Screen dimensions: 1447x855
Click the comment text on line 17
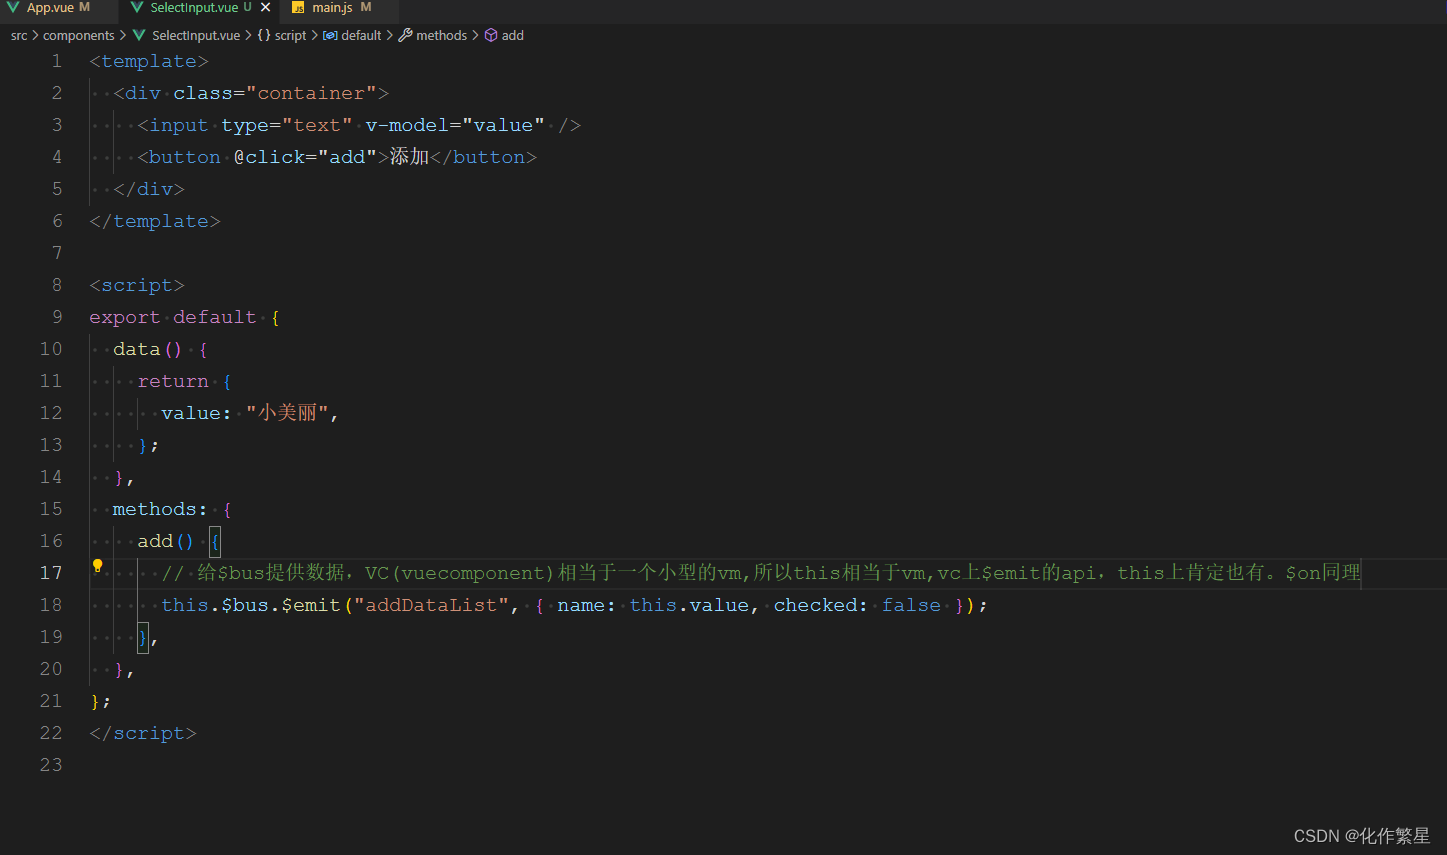pyautogui.click(x=761, y=573)
